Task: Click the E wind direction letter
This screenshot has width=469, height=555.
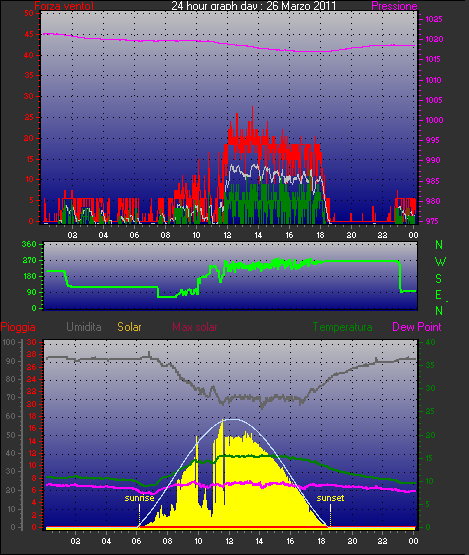Action: click(x=439, y=294)
